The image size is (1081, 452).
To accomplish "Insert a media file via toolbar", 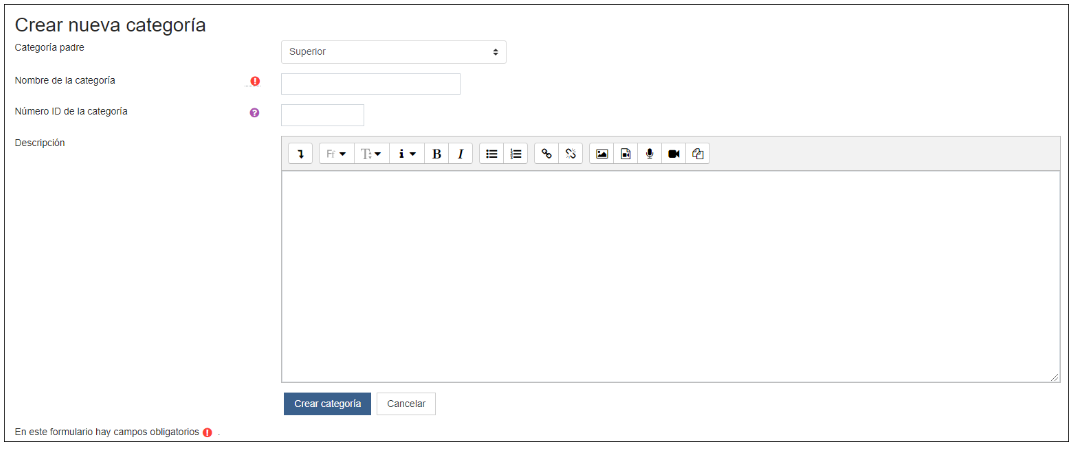I will pos(625,154).
